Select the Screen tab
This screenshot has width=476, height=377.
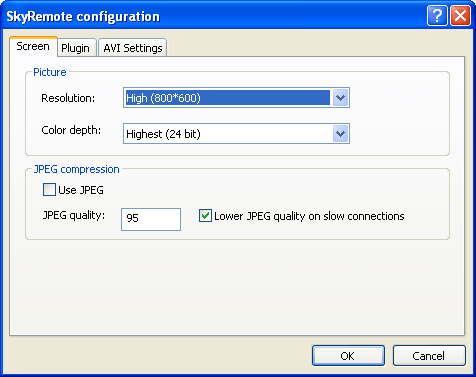33,46
